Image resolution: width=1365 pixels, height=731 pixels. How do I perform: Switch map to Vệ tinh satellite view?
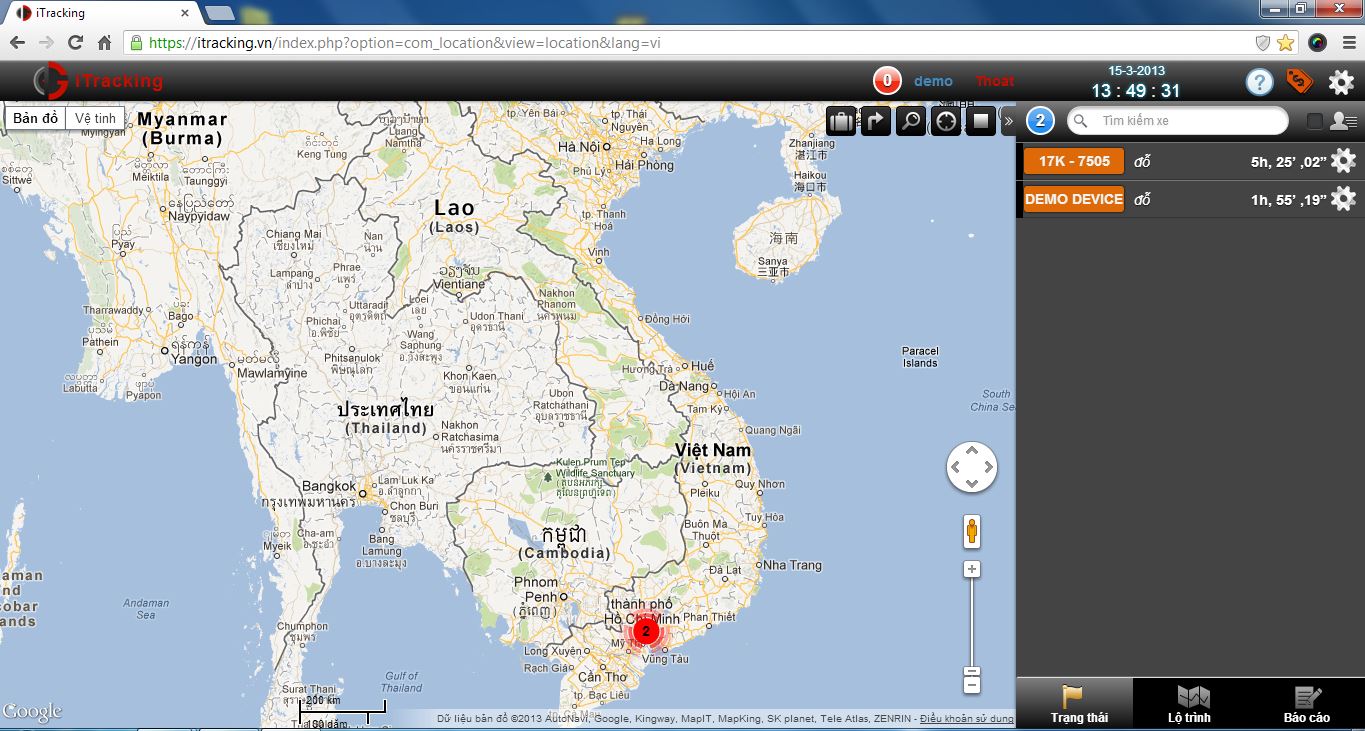(96, 118)
